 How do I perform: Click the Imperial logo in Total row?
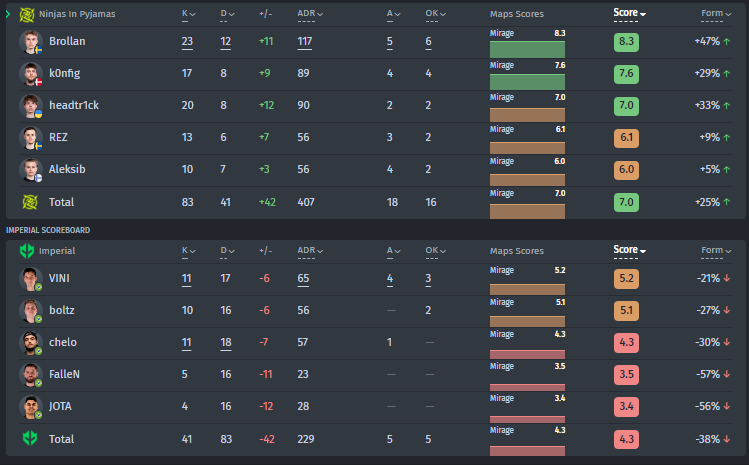pos(30,439)
